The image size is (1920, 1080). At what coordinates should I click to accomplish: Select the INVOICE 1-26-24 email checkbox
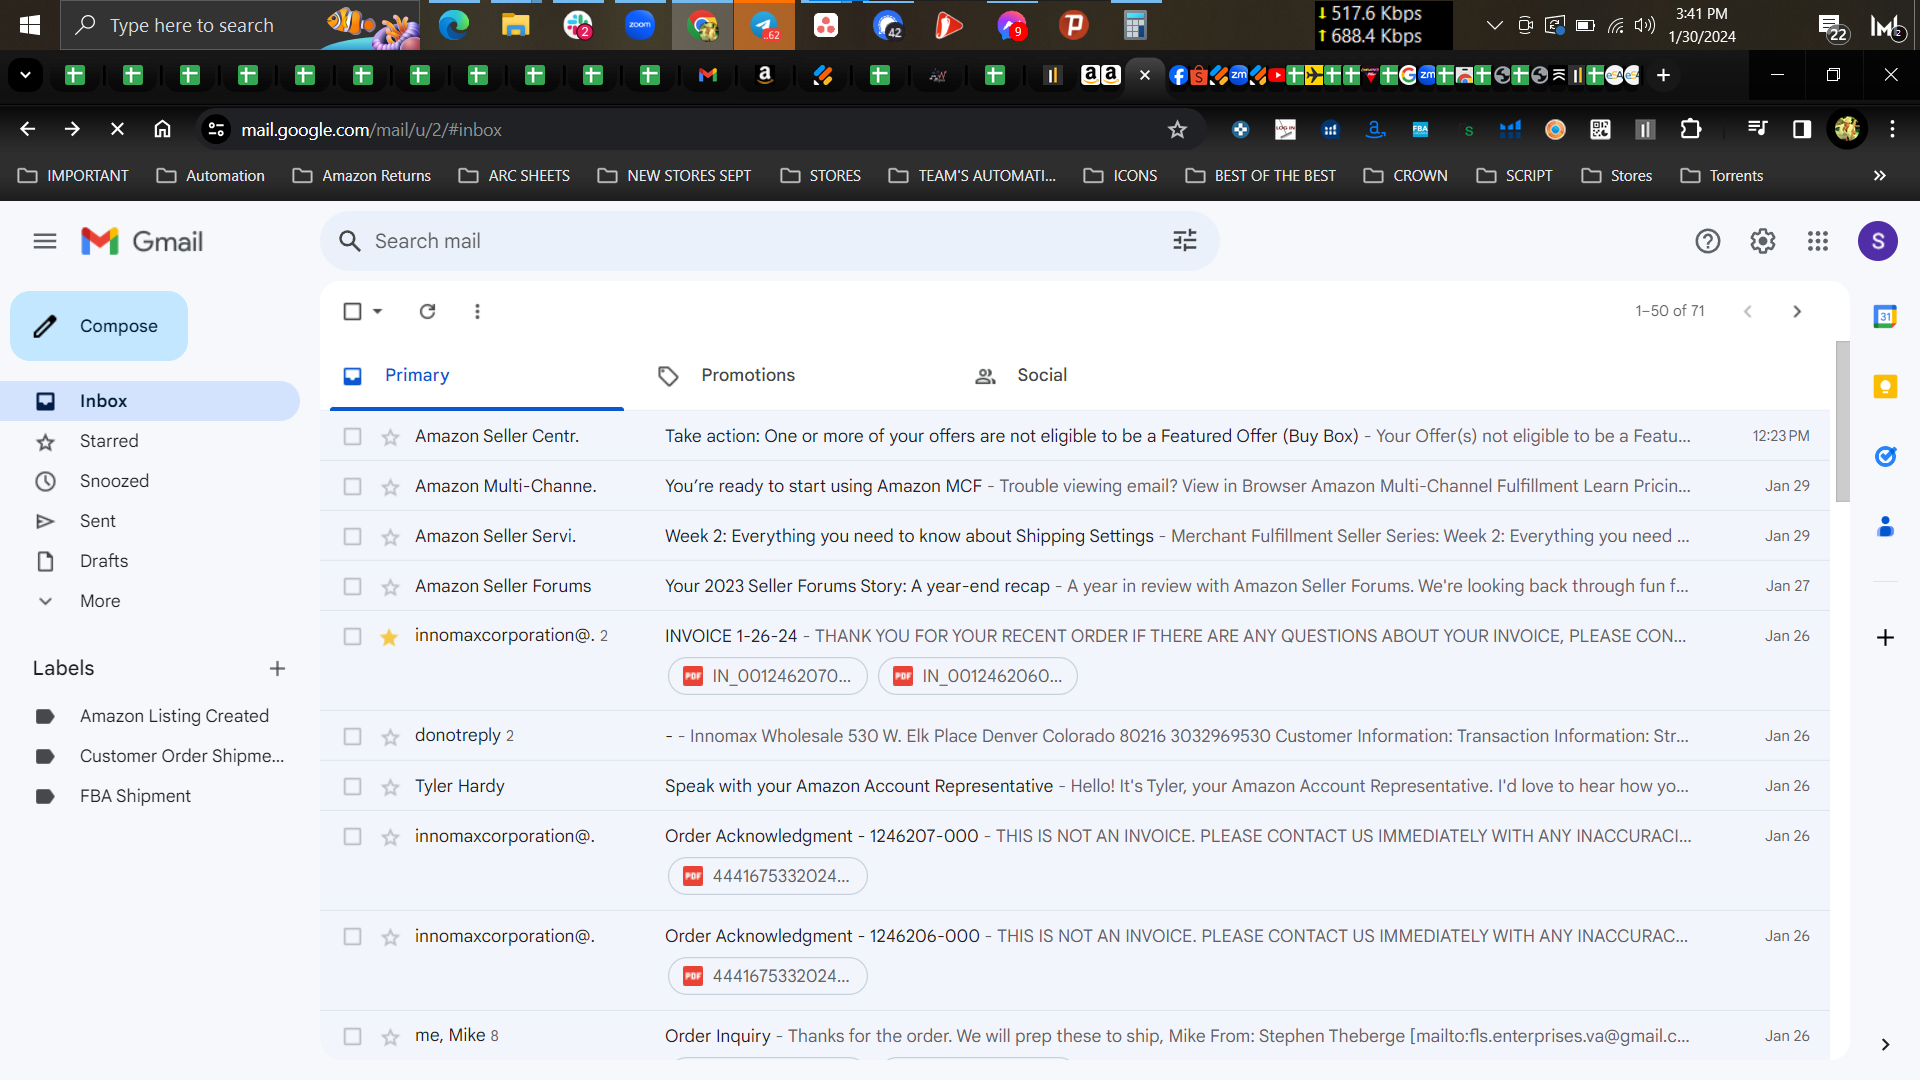(x=352, y=636)
